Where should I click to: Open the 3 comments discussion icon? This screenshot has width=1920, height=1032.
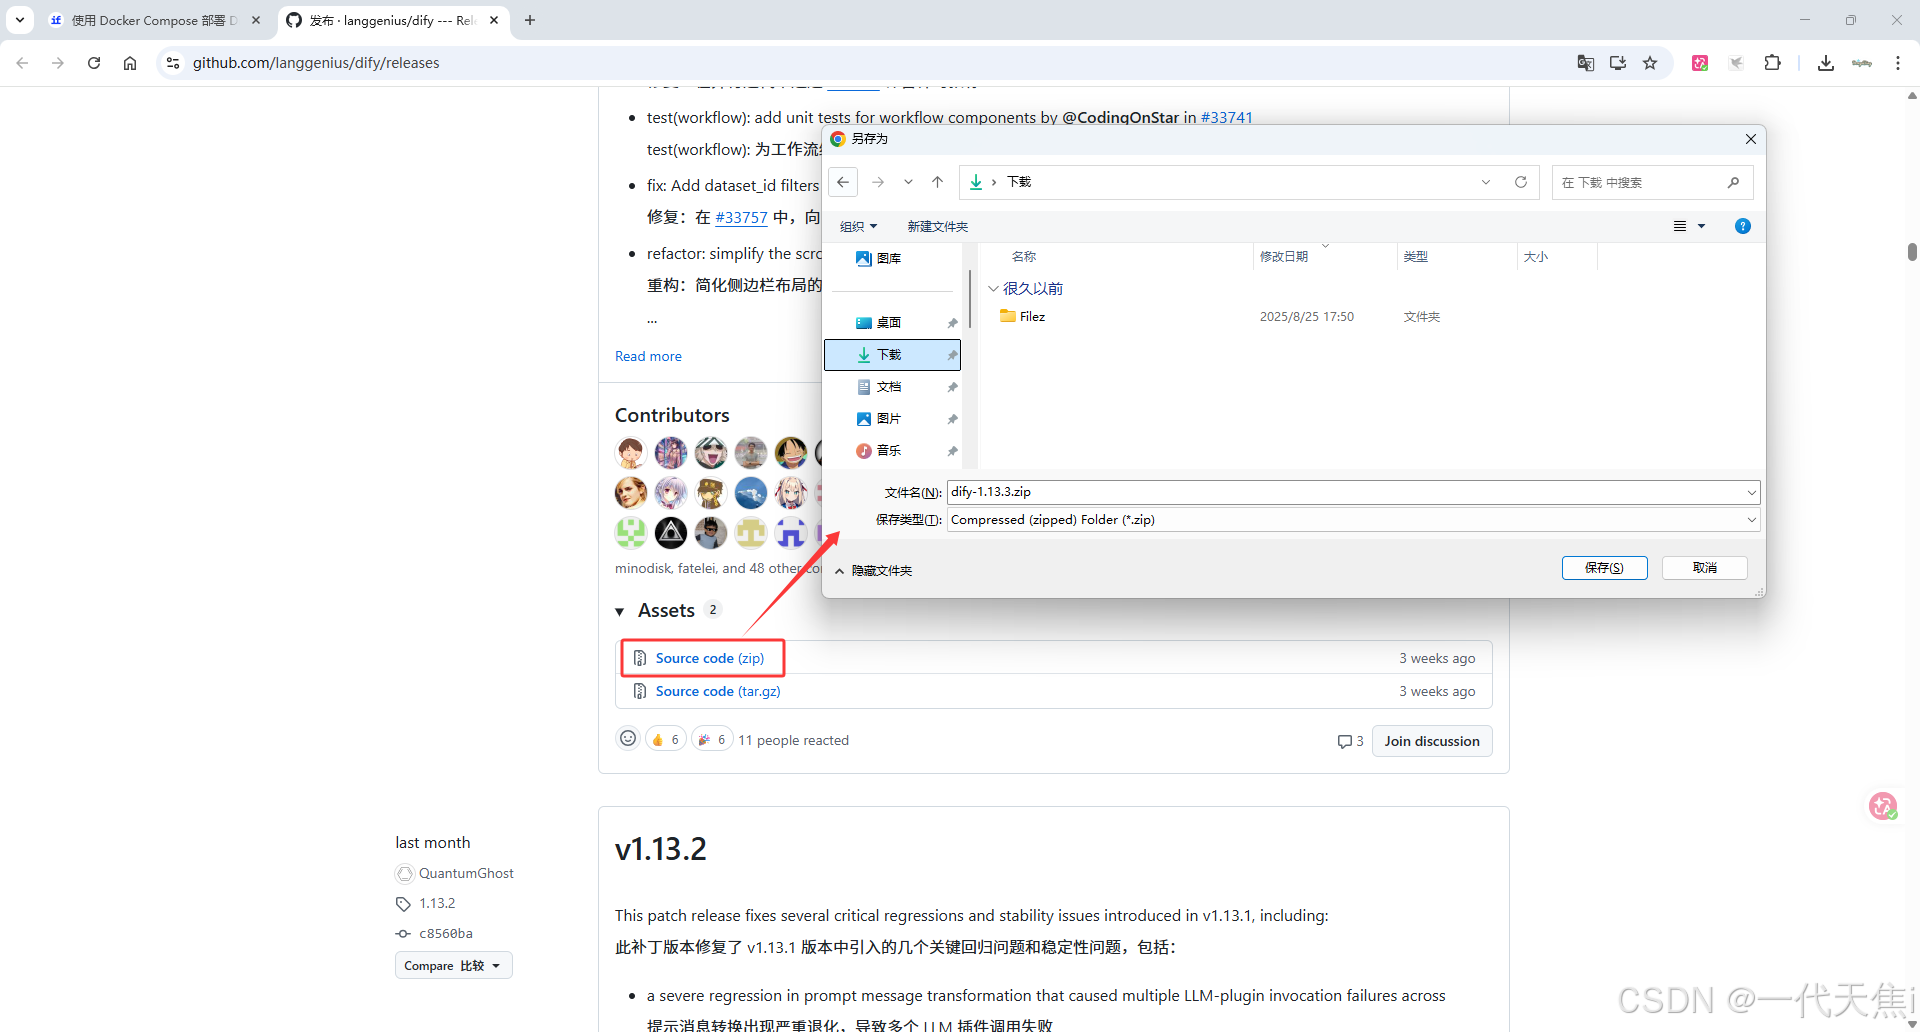[x=1351, y=741]
